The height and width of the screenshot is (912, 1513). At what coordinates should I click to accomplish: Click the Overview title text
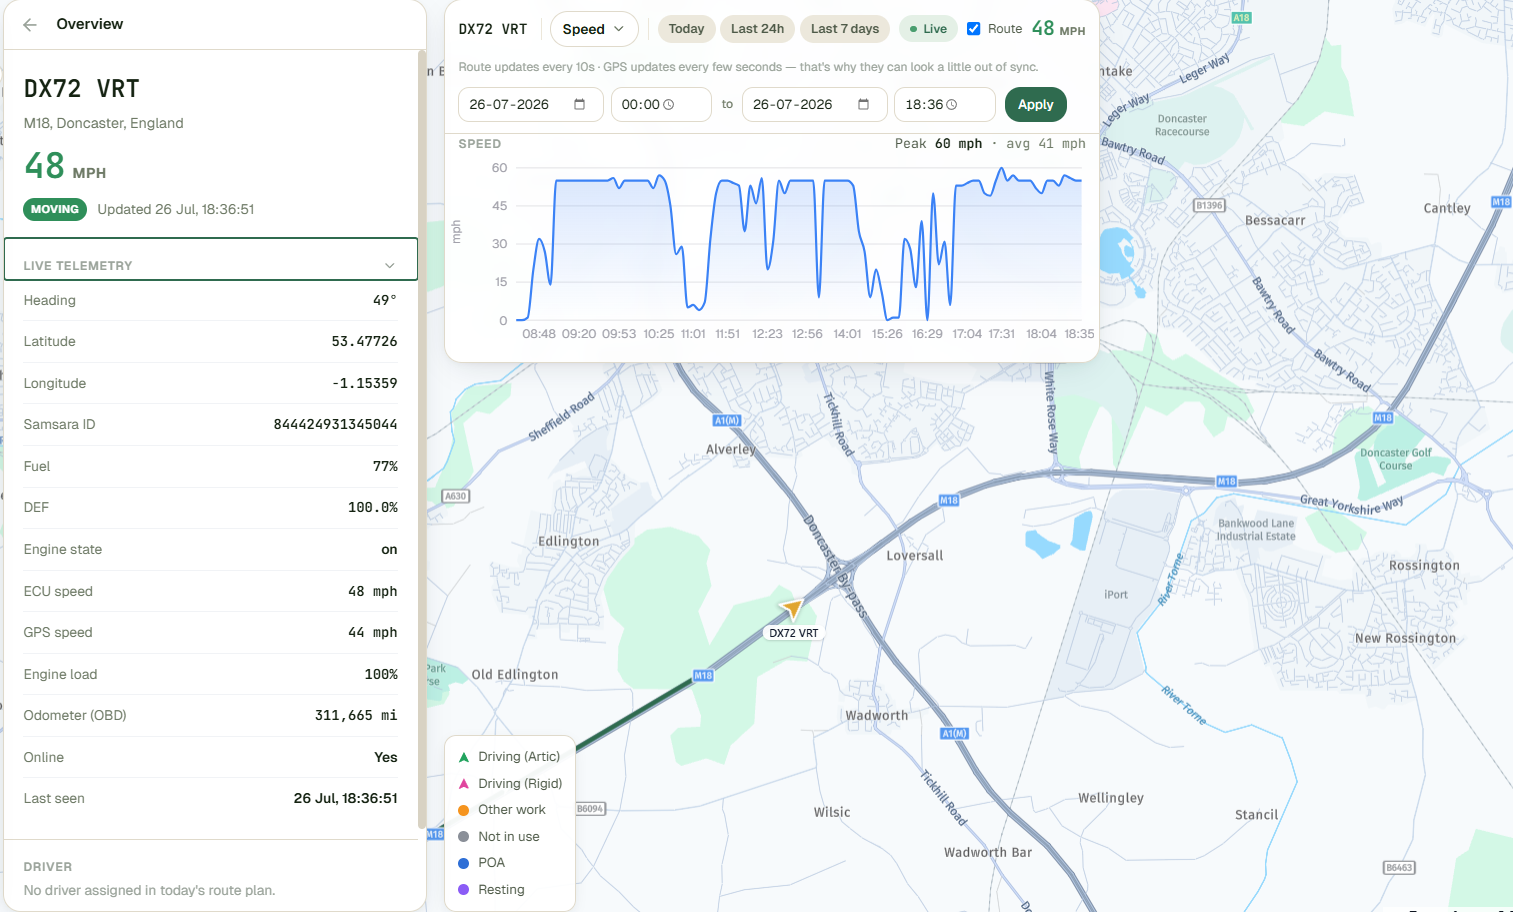point(90,24)
